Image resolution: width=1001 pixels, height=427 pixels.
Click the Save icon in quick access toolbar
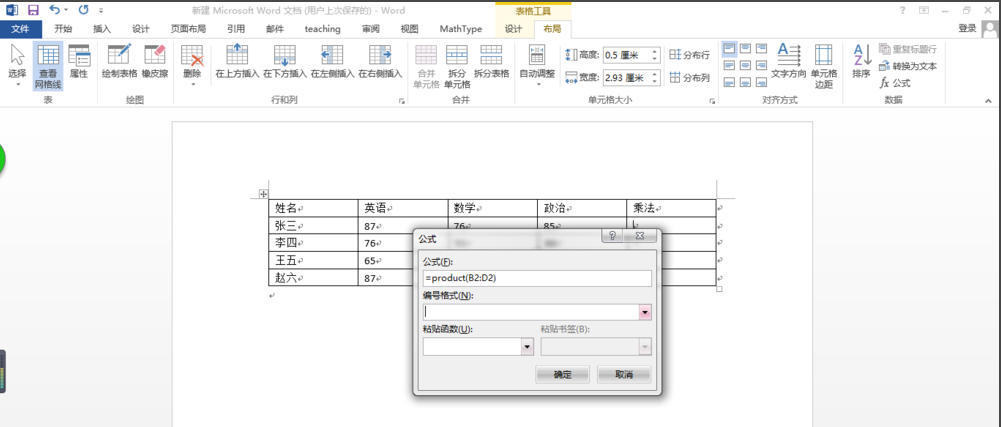pos(33,10)
